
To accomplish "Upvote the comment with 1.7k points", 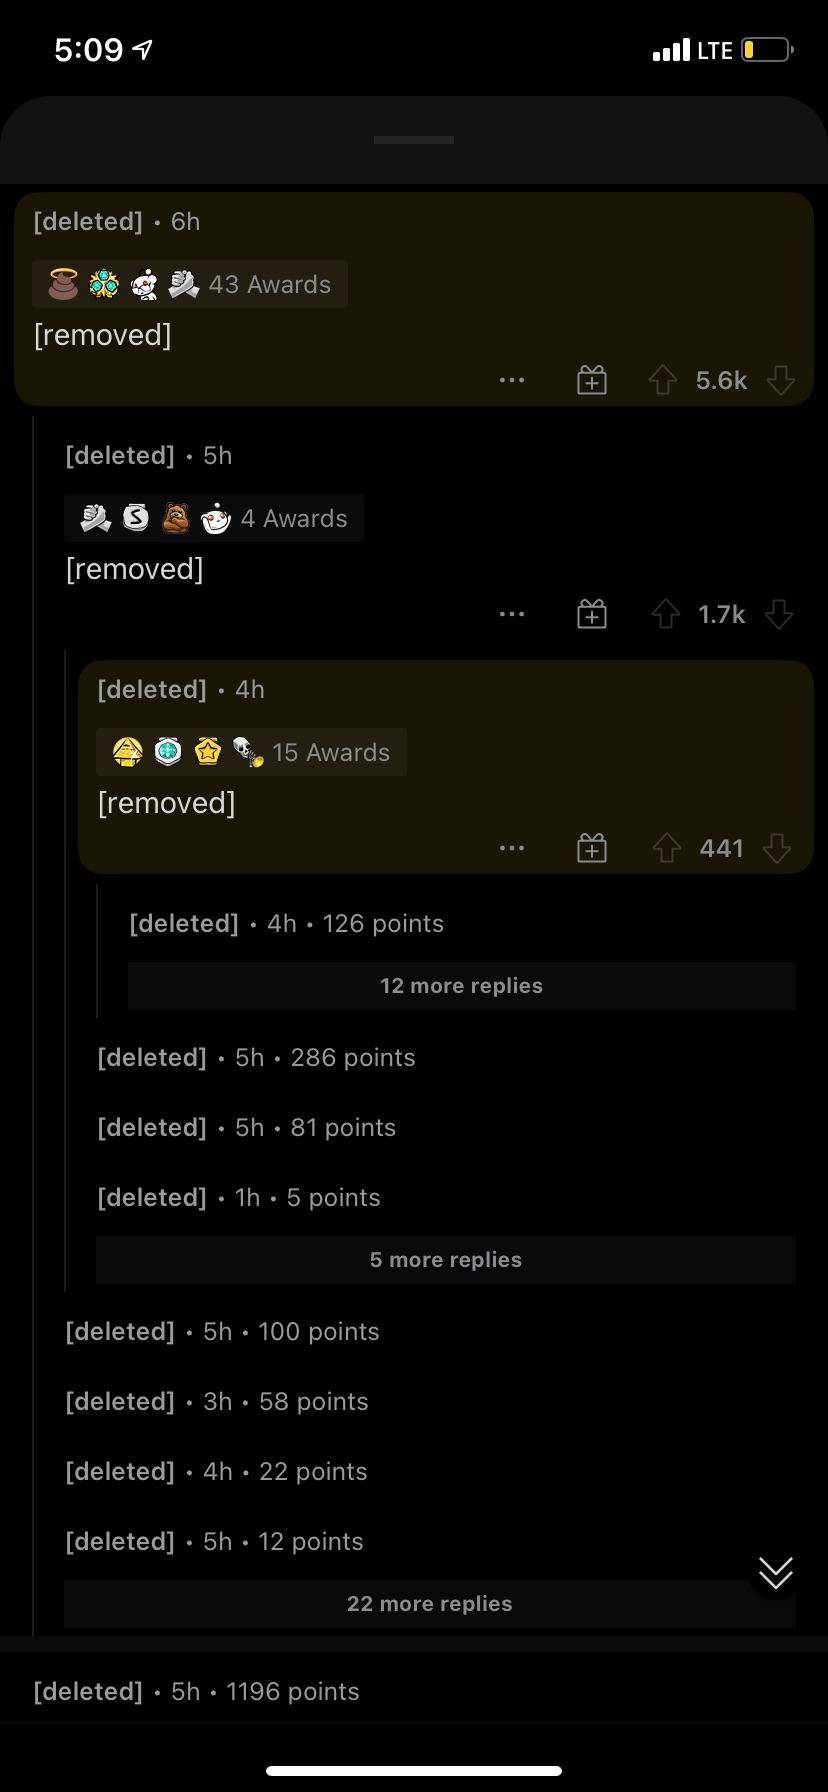I will coord(665,614).
